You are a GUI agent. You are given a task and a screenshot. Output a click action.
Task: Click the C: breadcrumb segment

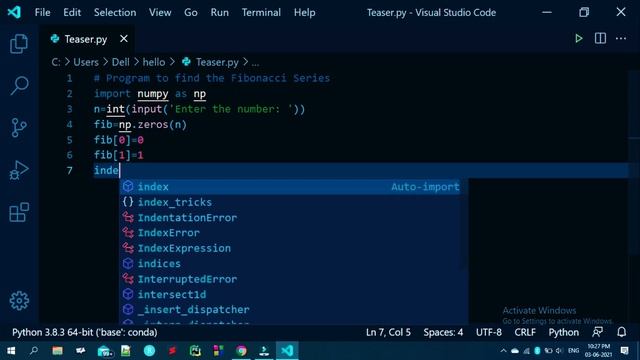[x=56, y=62]
